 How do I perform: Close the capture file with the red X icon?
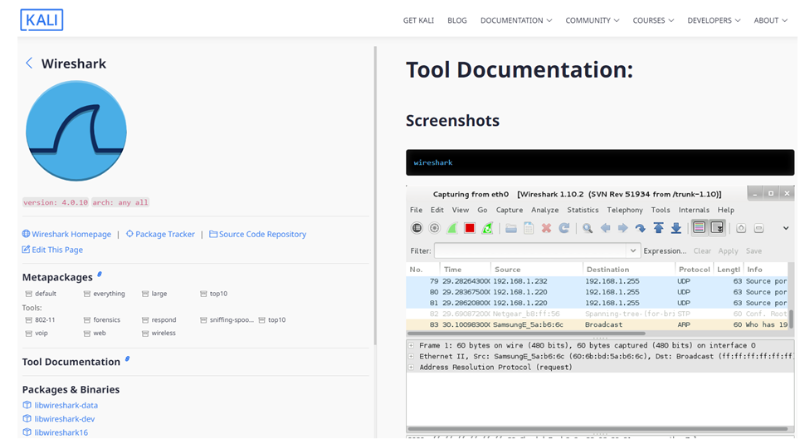click(x=546, y=228)
